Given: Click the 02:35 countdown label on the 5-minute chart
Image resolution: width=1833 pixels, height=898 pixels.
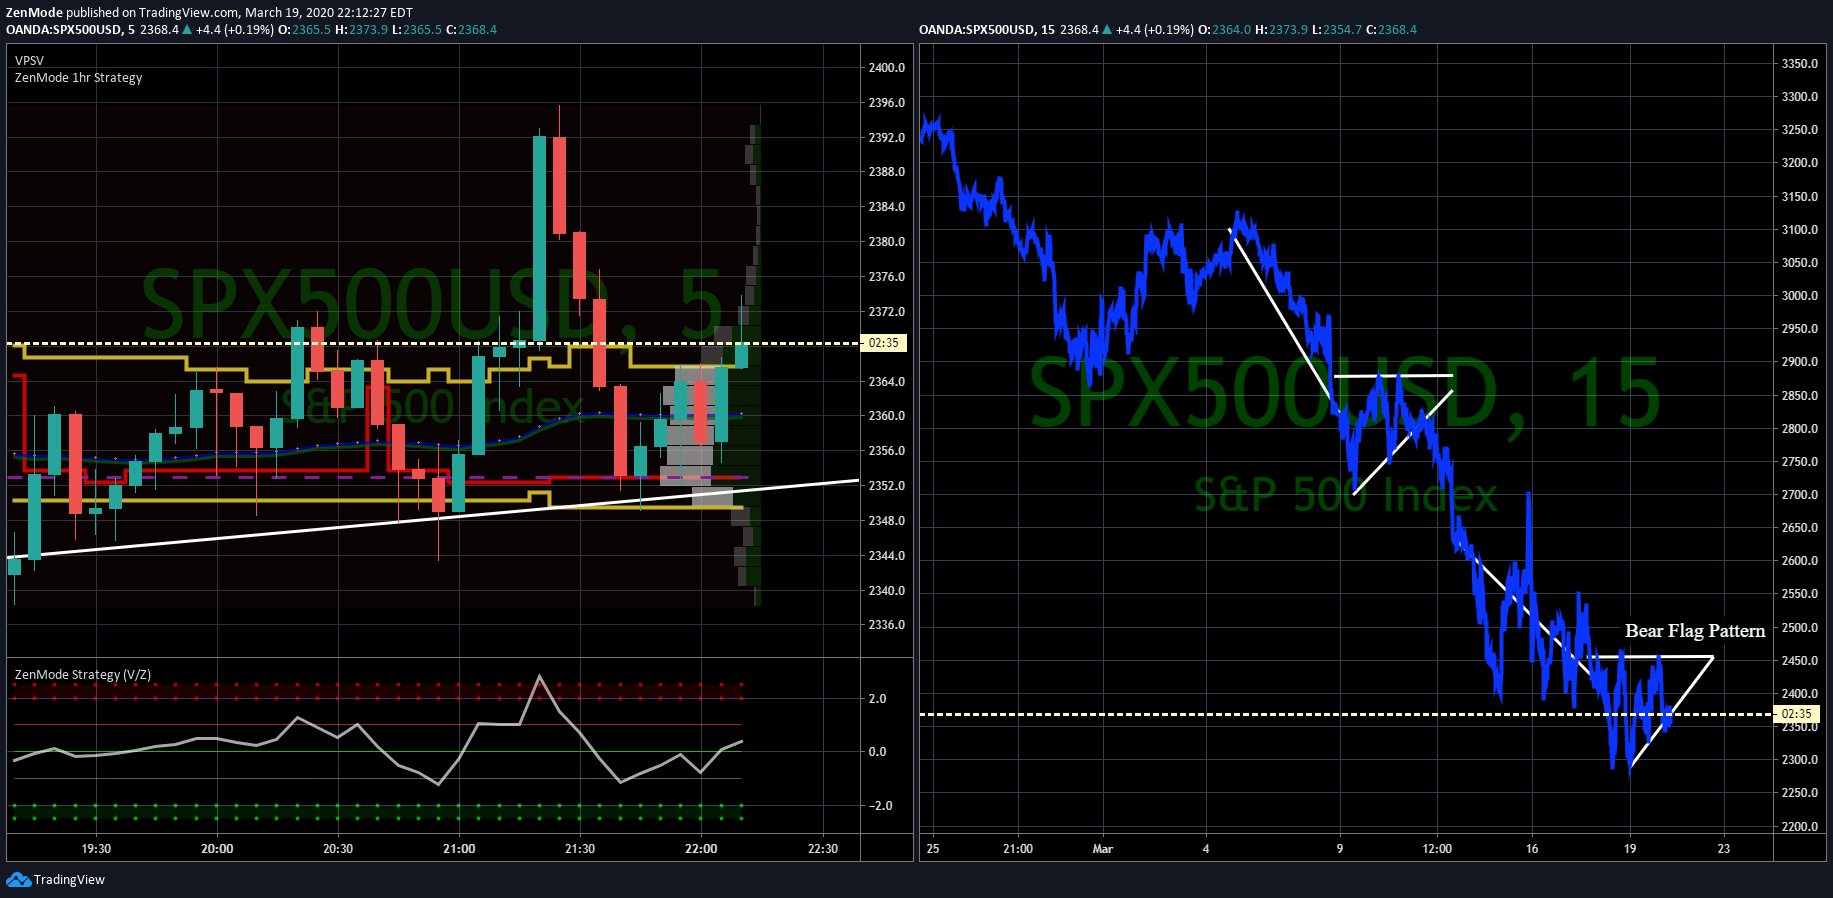Looking at the screenshot, I should [883, 343].
